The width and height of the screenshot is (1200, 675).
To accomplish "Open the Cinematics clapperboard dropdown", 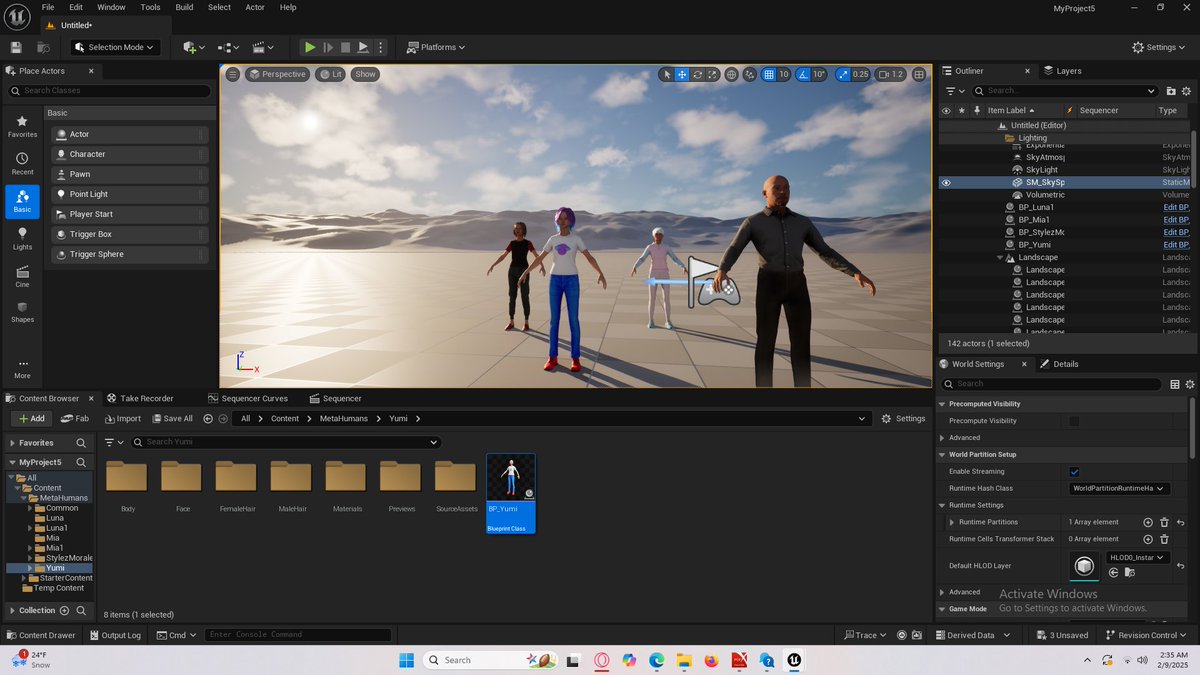I will 264,47.
